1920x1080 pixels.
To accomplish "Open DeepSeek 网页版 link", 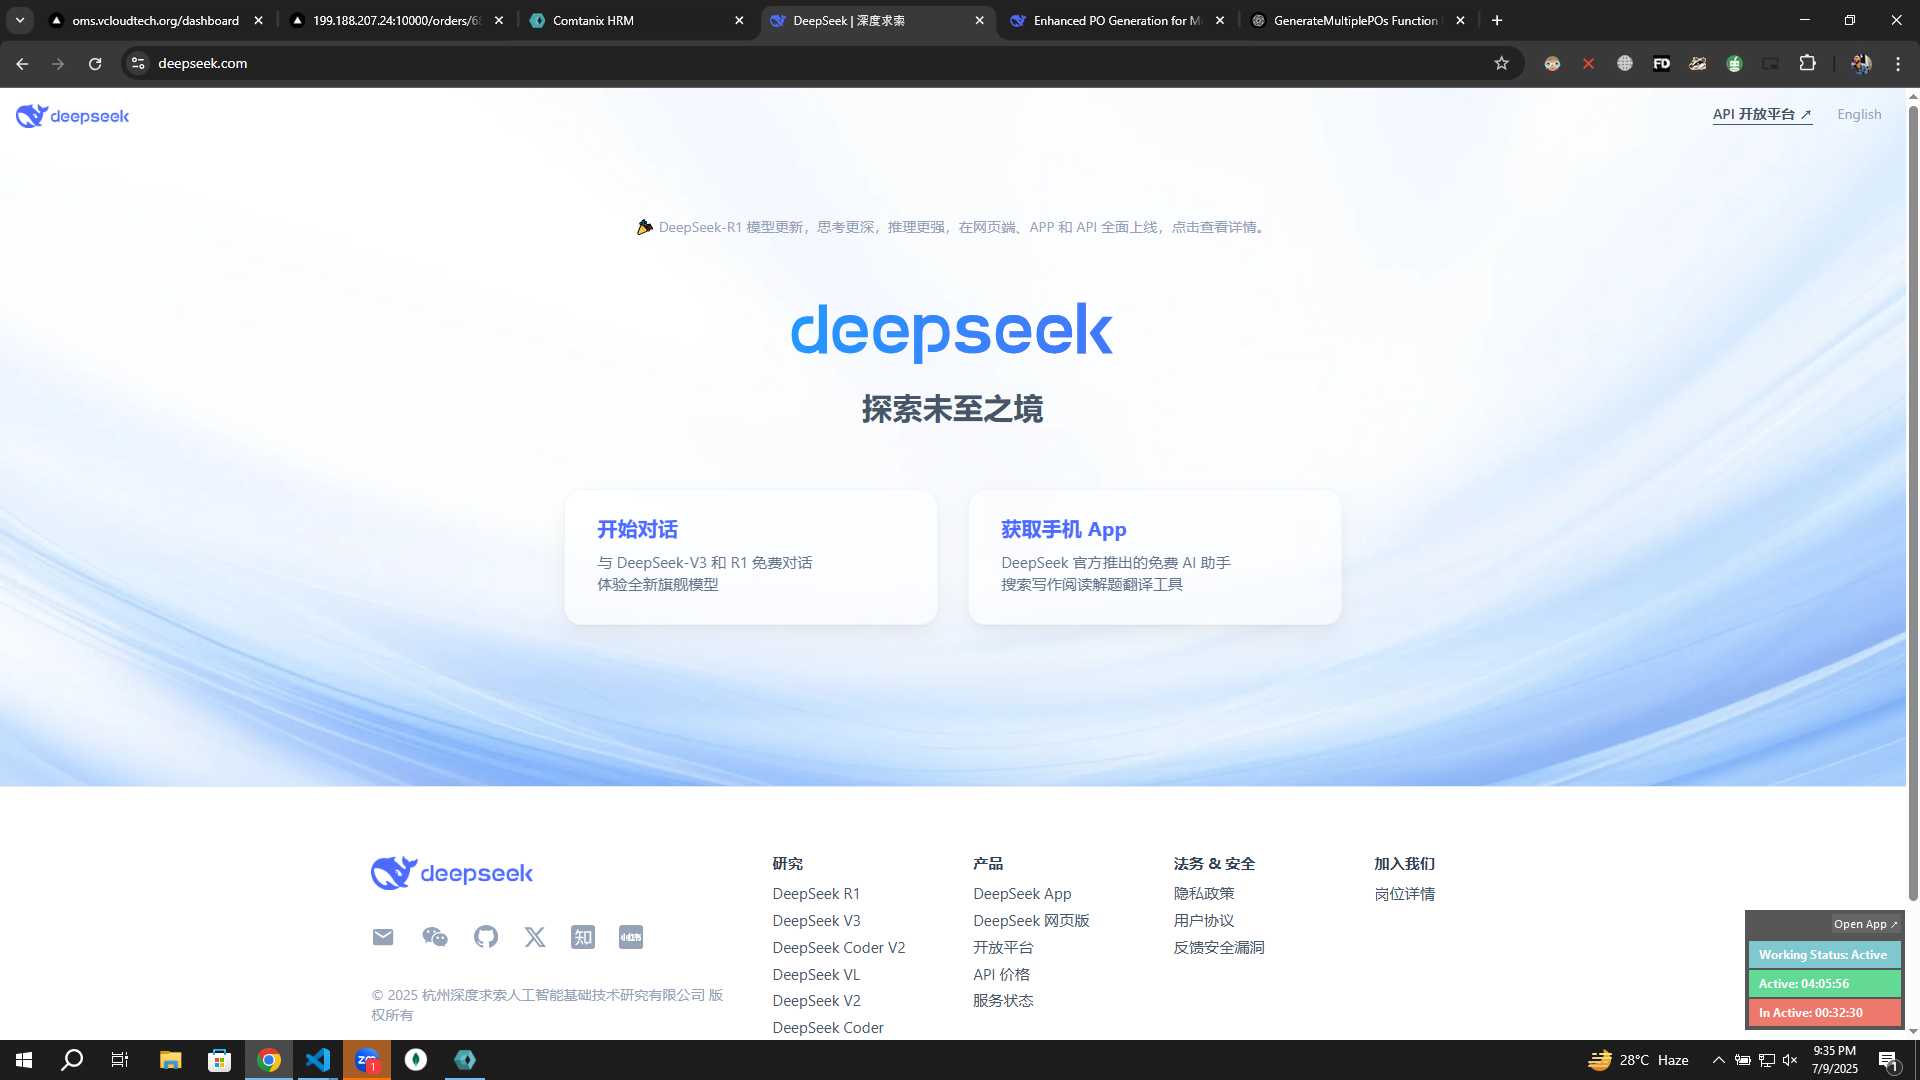I will (x=1031, y=921).
